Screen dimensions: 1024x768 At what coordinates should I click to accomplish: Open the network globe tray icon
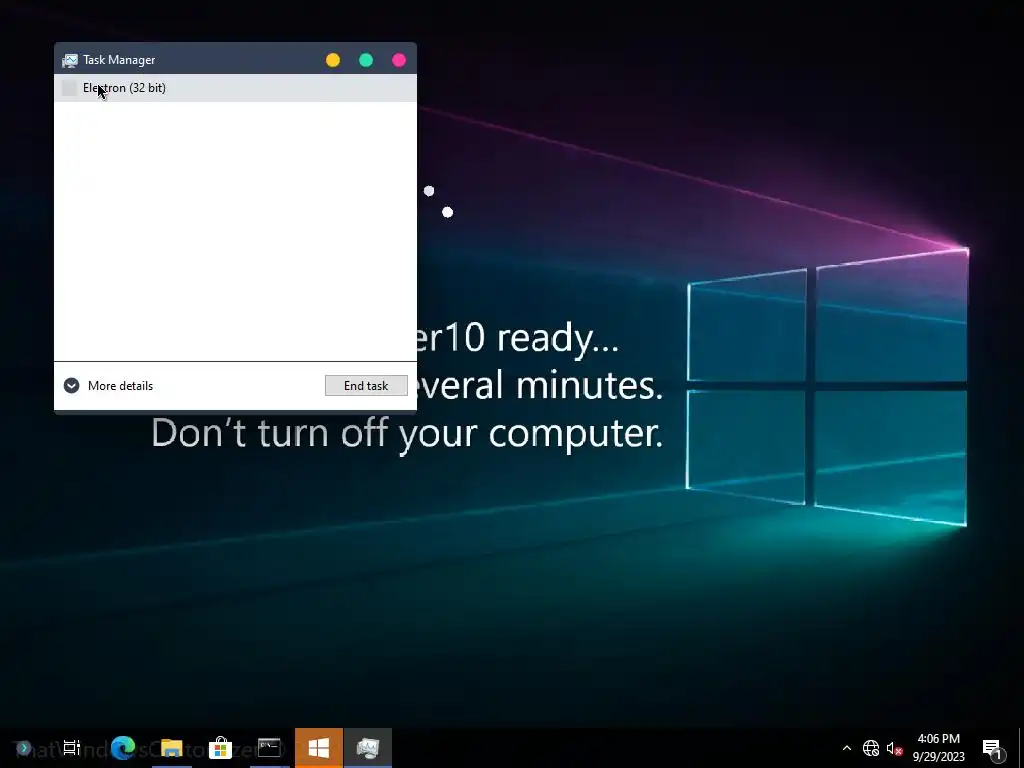pyautogui.click(x=871, y=748)
